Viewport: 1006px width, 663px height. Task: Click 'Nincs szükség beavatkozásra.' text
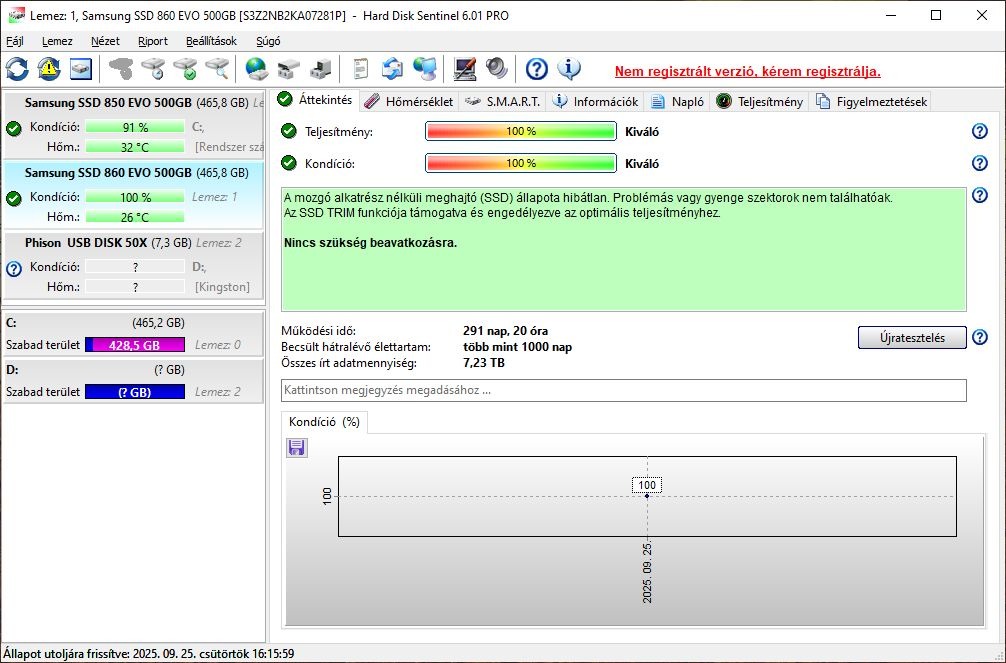(370, 243)
